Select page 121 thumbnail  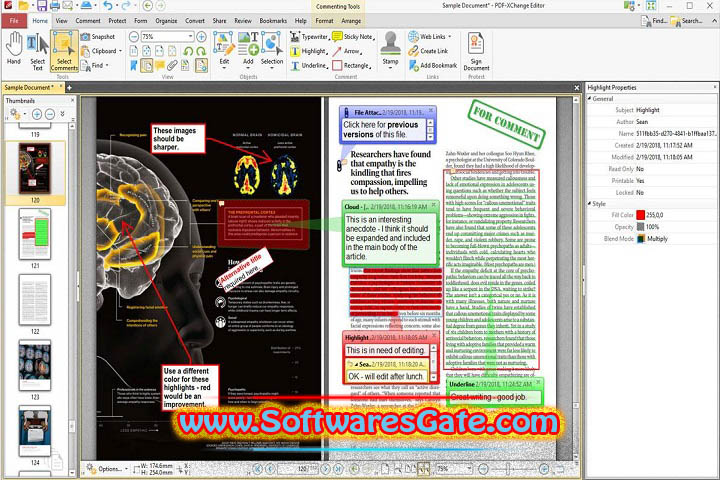click(35, 234)
